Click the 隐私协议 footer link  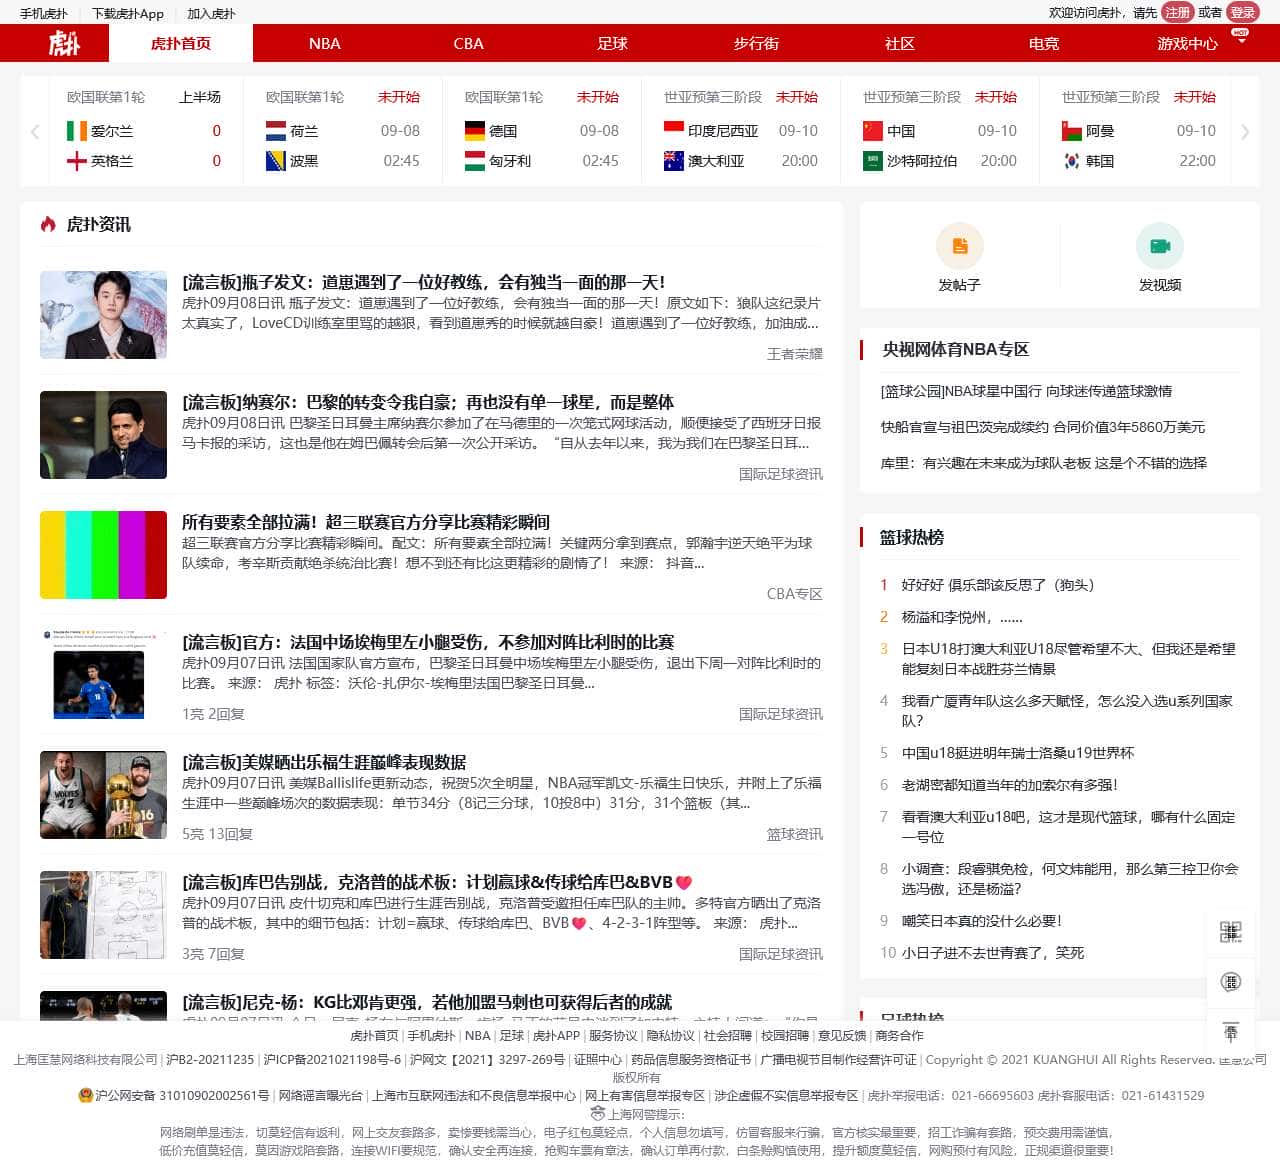coord(670,1036)
